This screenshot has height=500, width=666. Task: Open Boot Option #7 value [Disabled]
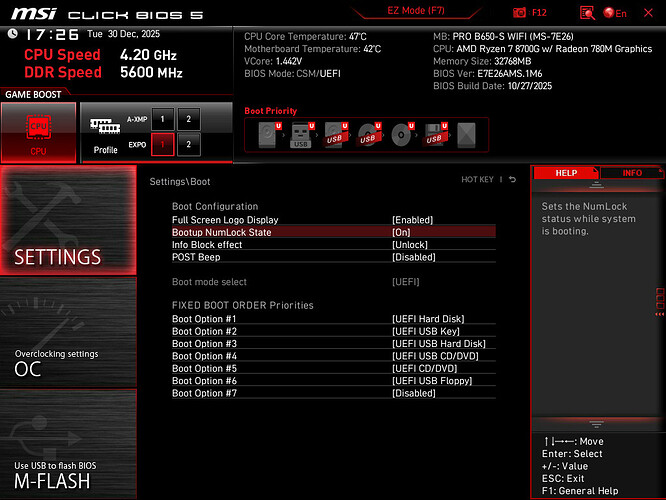tap(414, 393)
